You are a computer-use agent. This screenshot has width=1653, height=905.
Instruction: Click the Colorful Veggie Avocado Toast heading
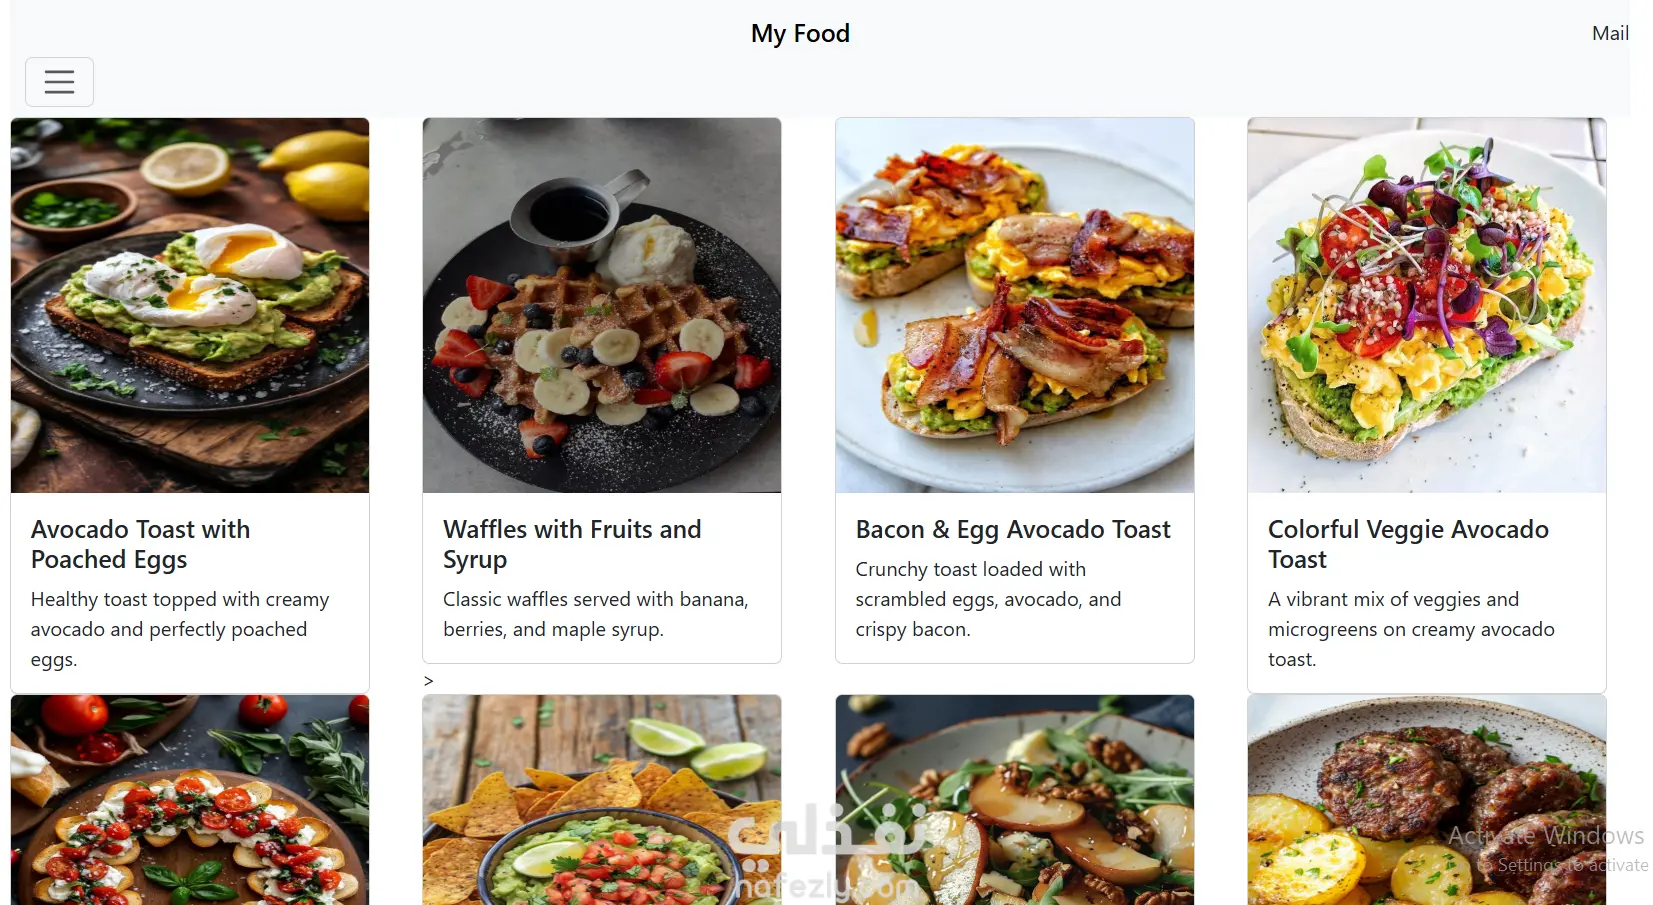click(x=1407, y=544)
